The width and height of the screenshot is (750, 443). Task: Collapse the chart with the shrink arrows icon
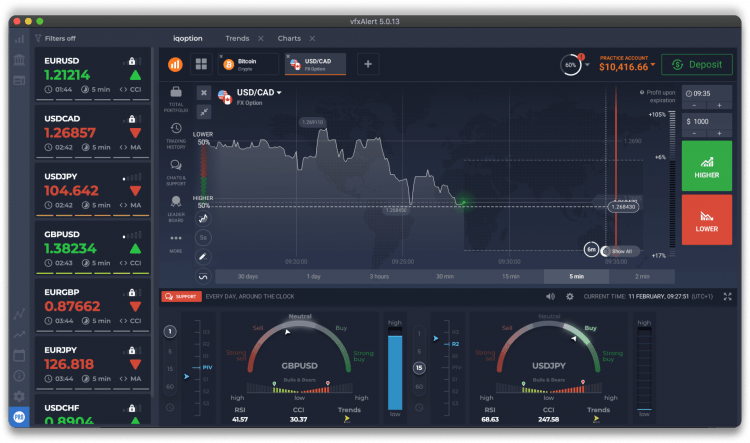[204, 112]
